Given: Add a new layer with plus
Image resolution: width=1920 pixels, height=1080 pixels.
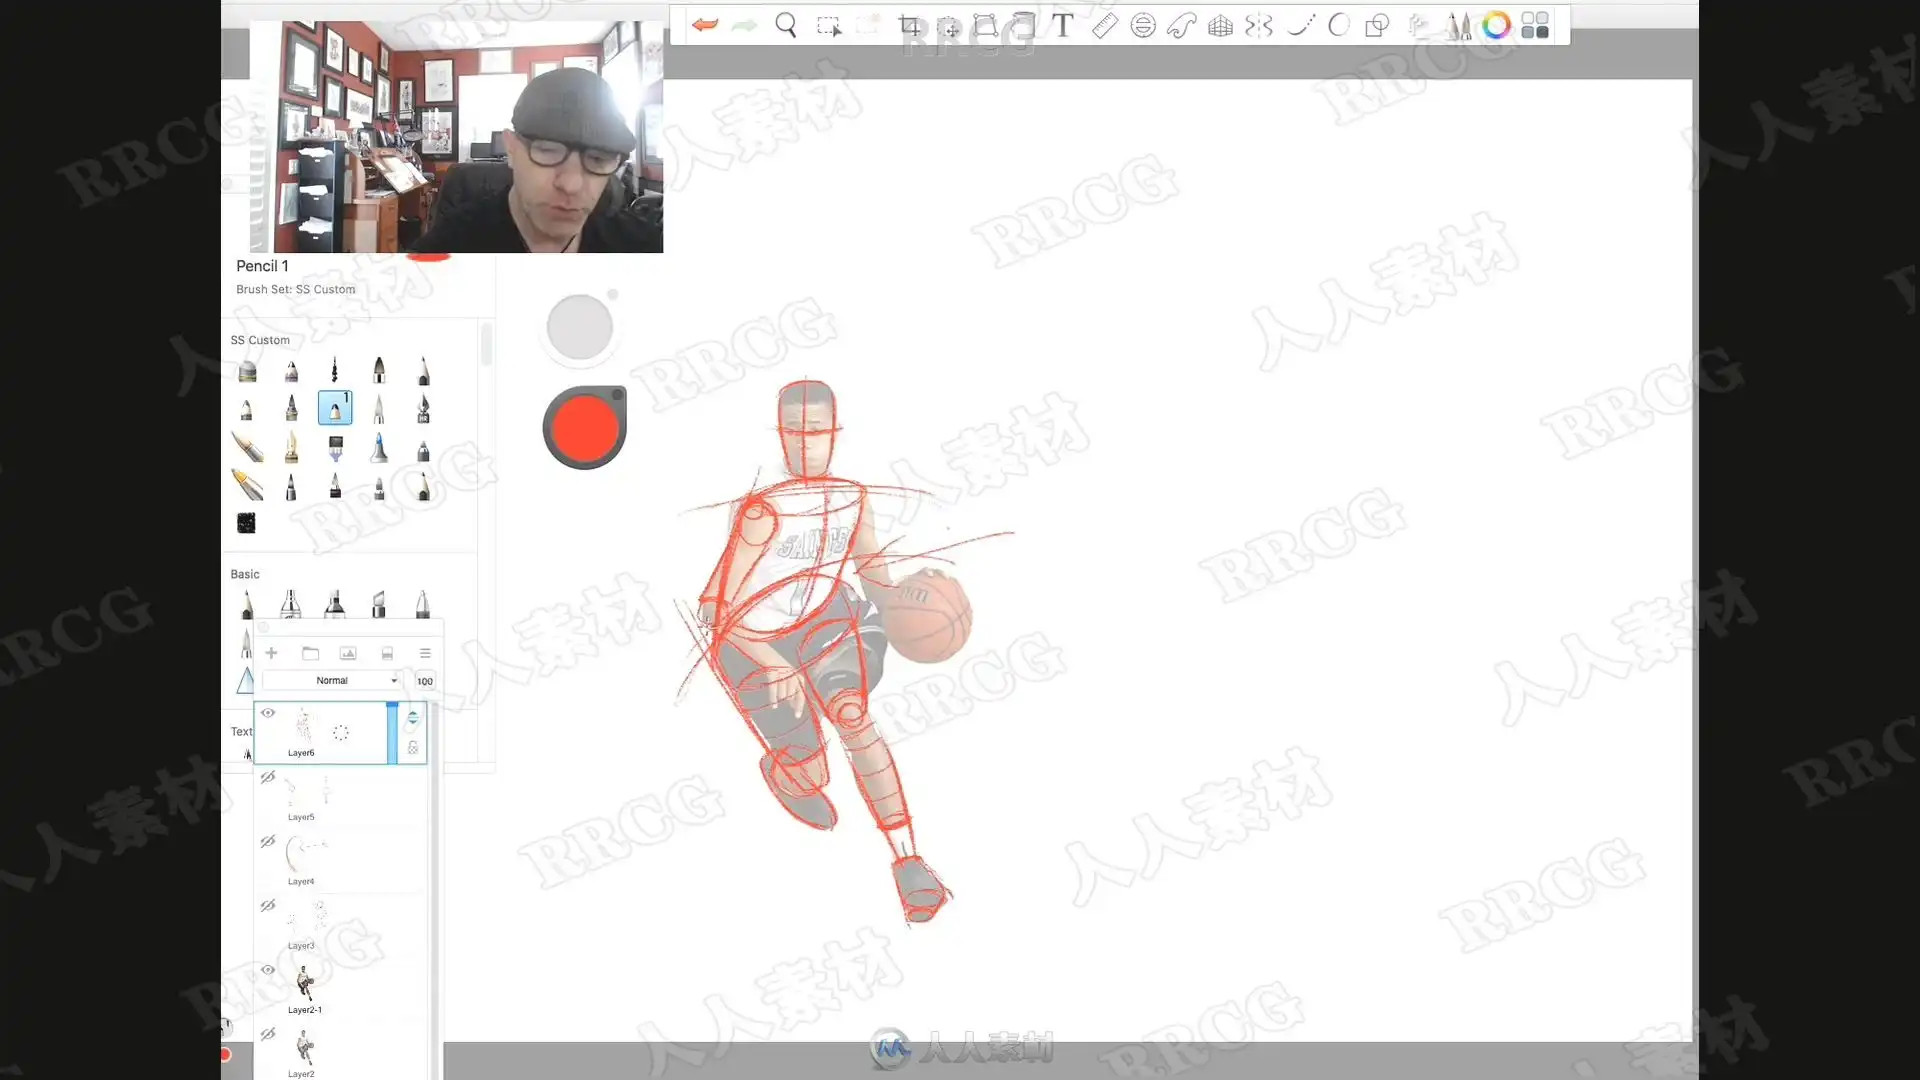Looking at the screenshot, I should point(271,653).
